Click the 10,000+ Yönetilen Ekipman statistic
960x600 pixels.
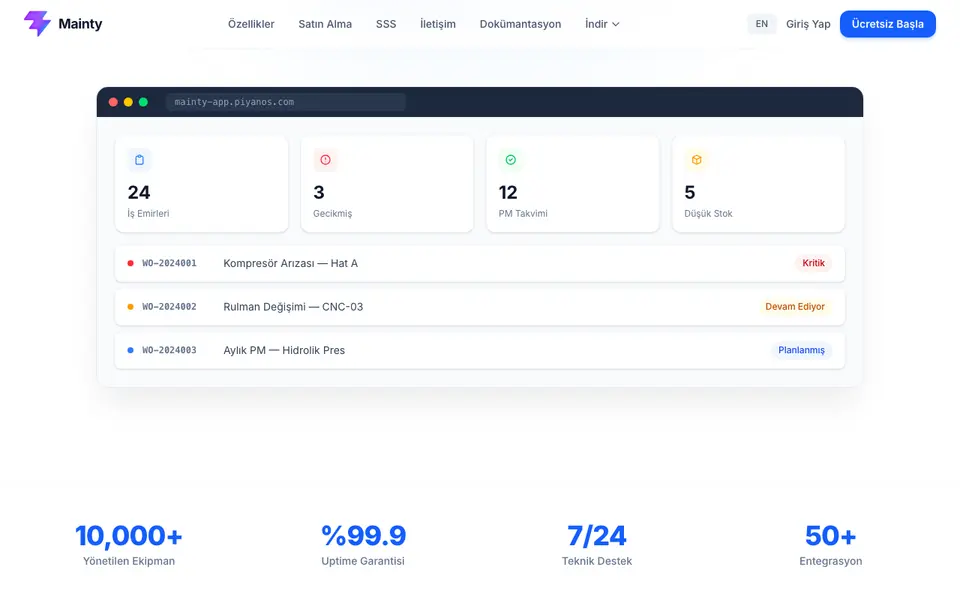click(129, 545)
